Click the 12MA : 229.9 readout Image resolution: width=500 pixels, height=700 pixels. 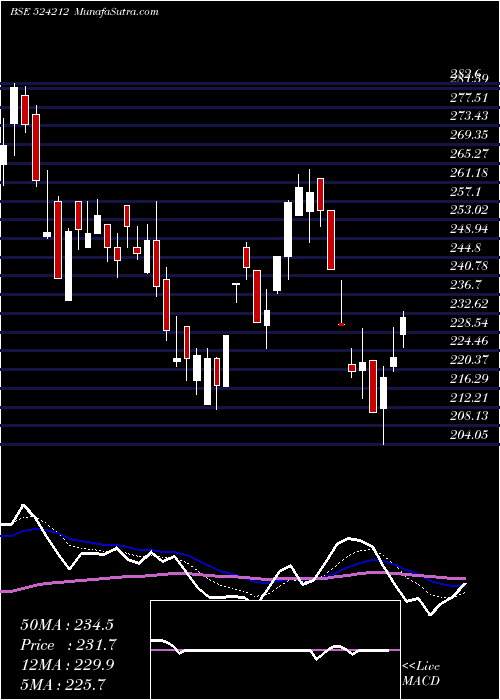pyautogui.click(x=67, y=665)
